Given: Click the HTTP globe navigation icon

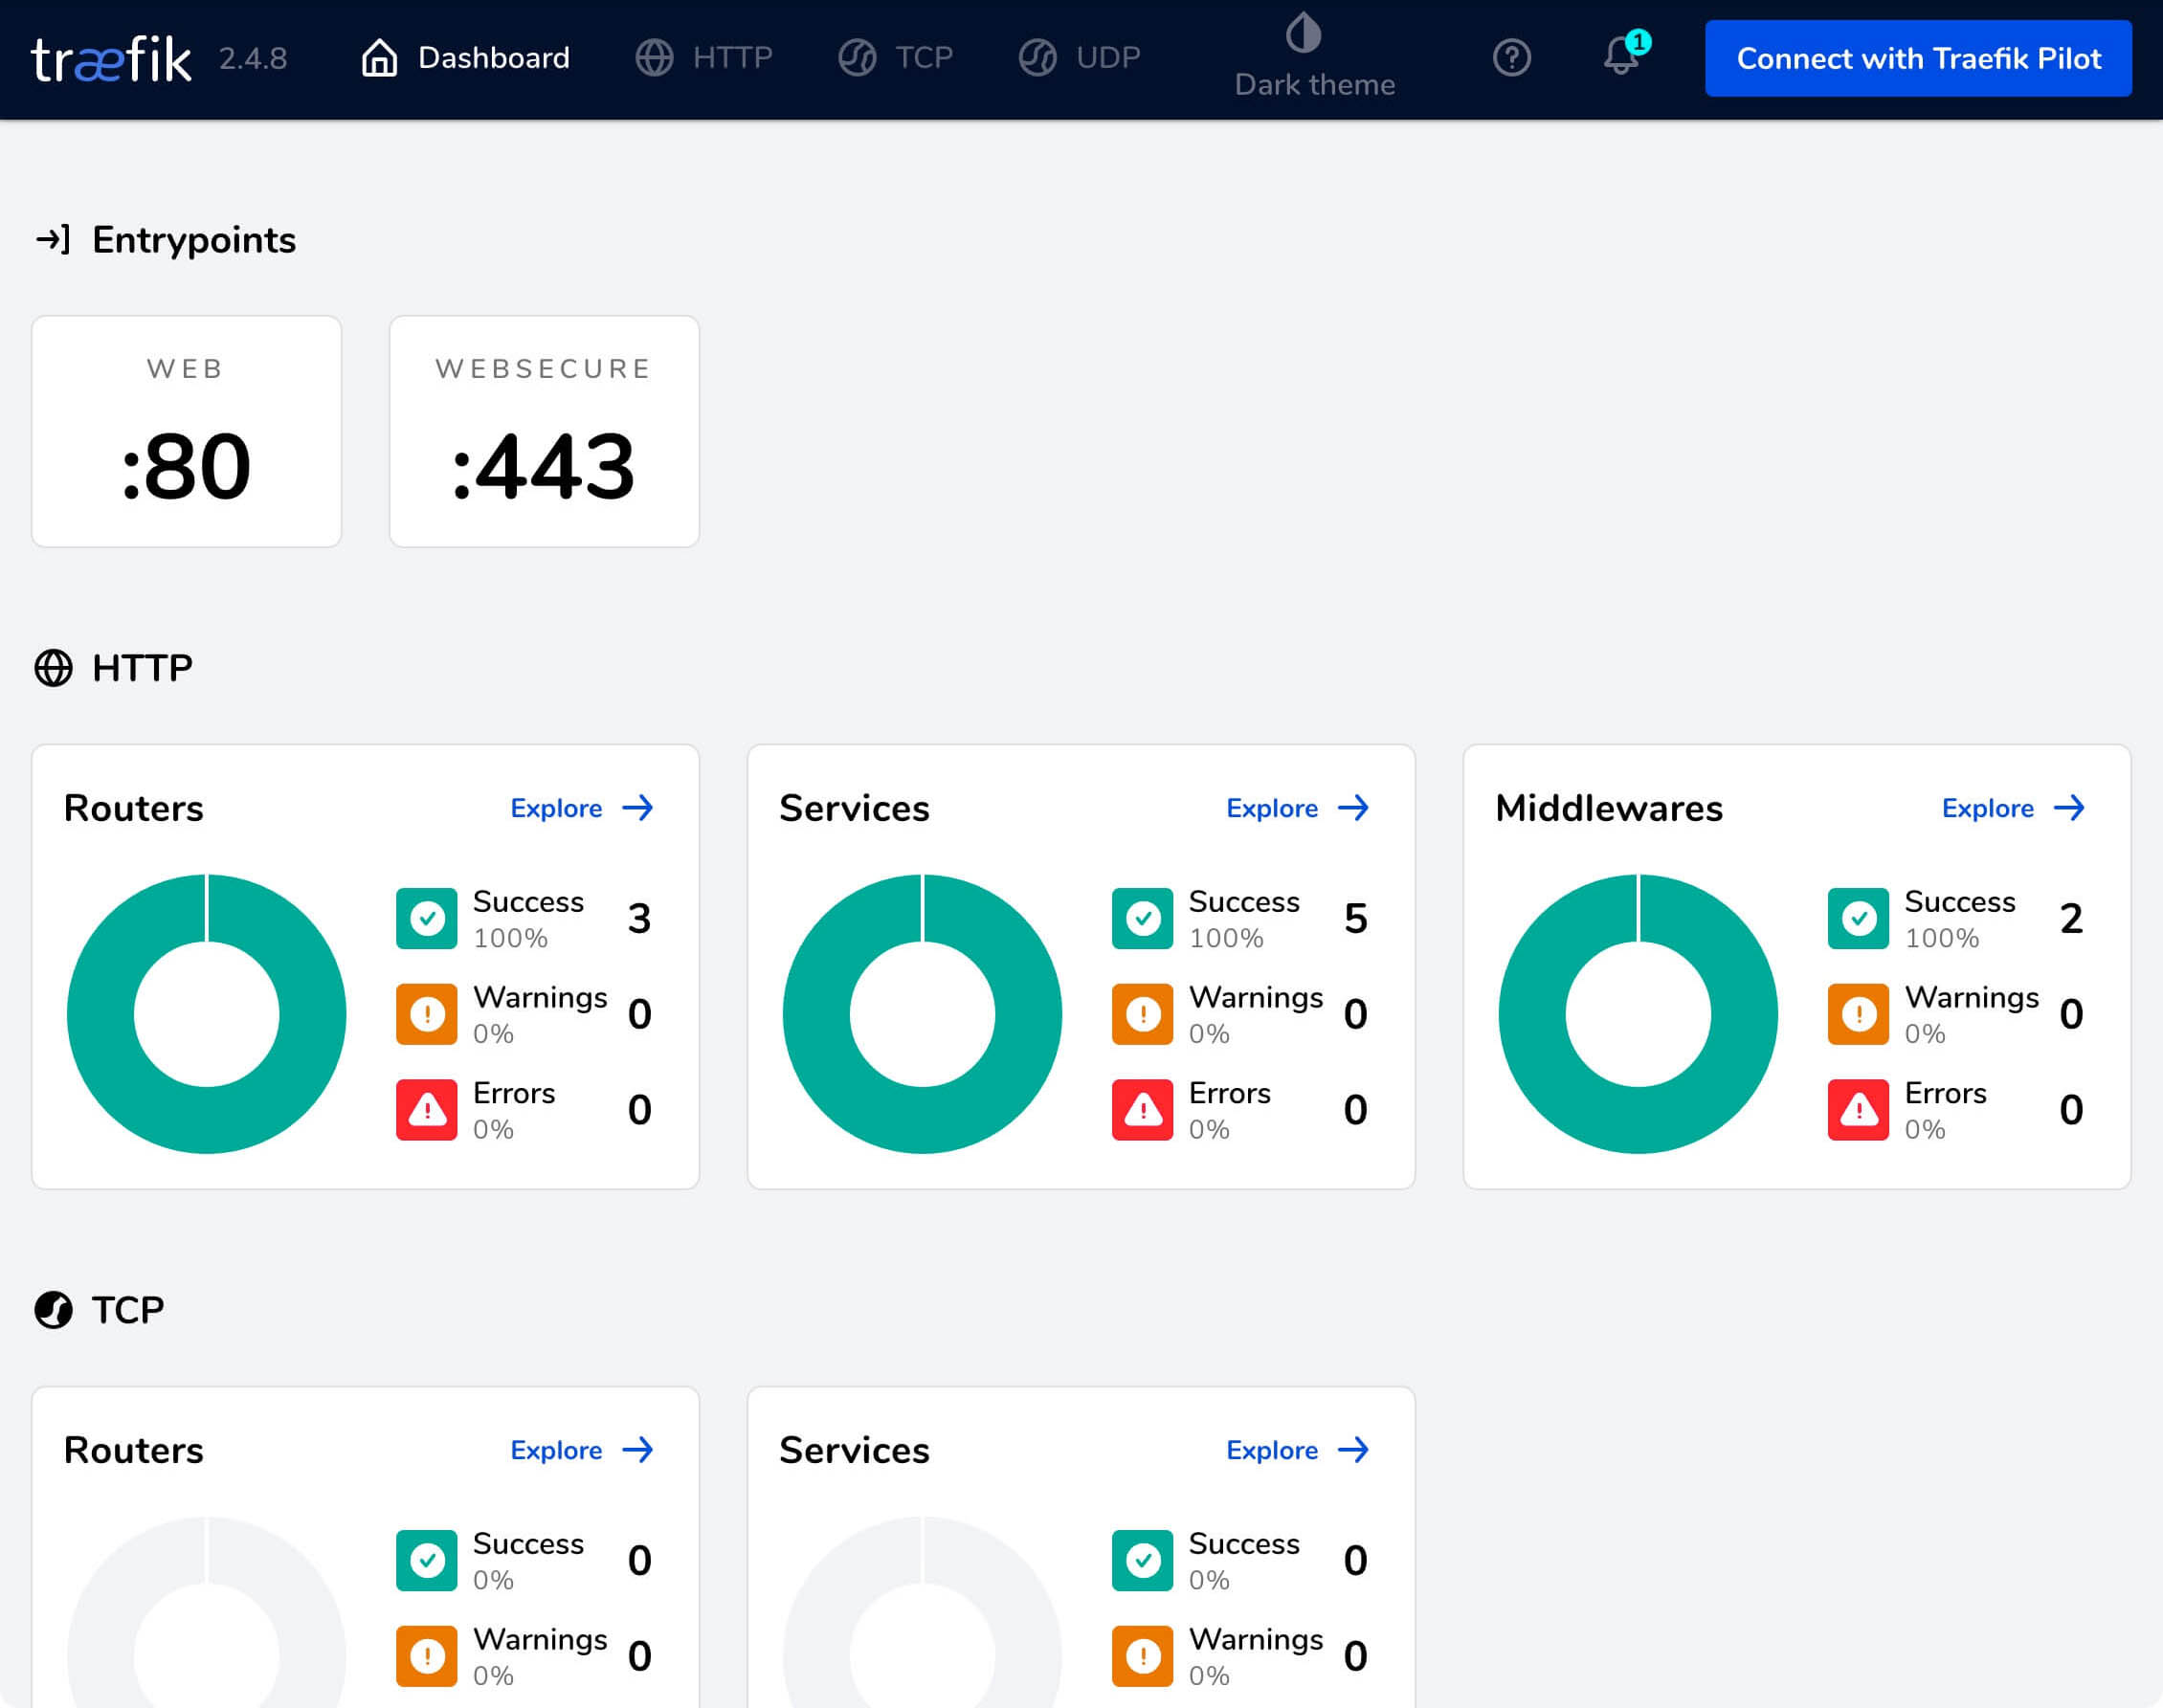Looking at the screenshot, I should point(658,58).
